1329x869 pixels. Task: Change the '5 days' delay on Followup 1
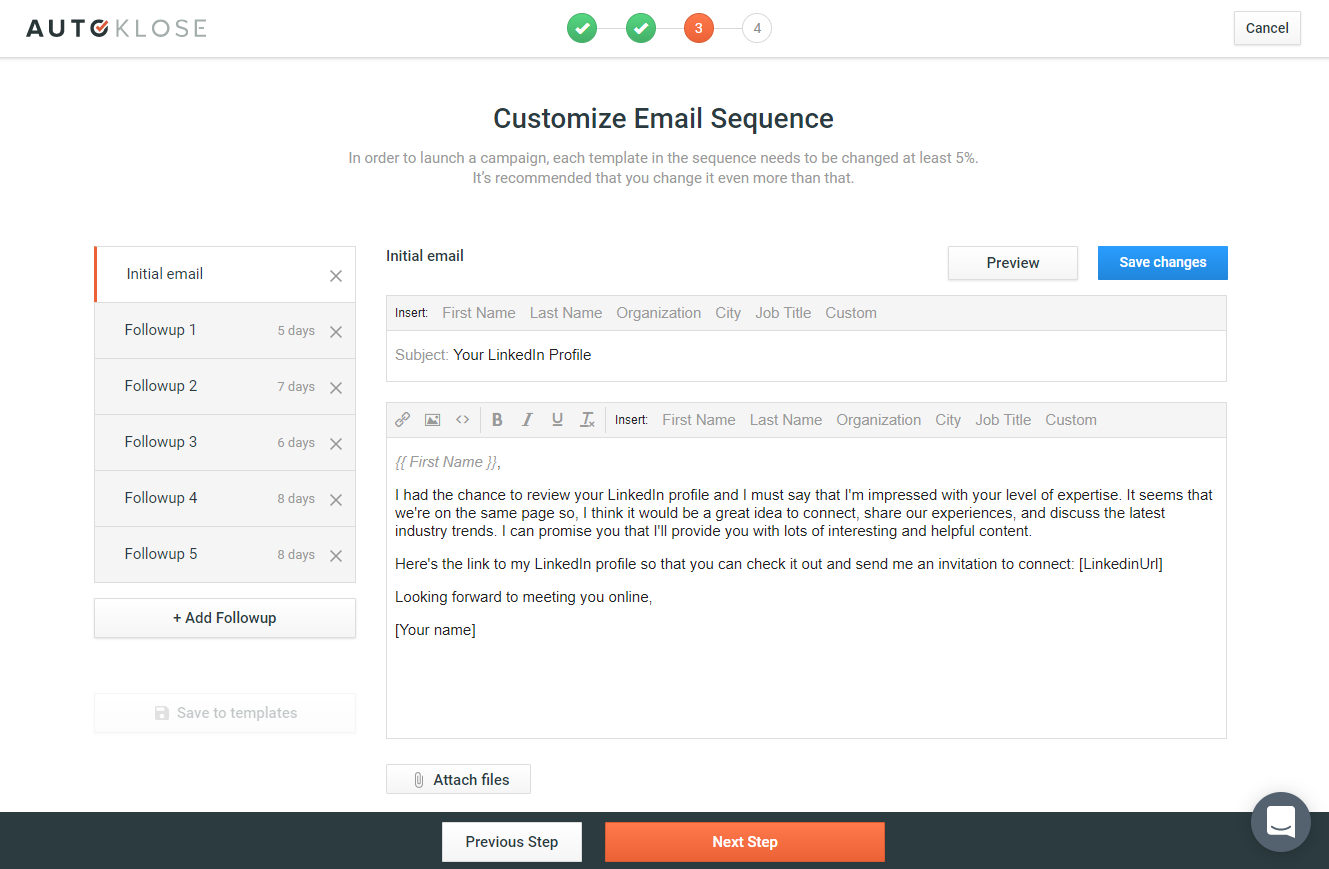tap(296, 331)
